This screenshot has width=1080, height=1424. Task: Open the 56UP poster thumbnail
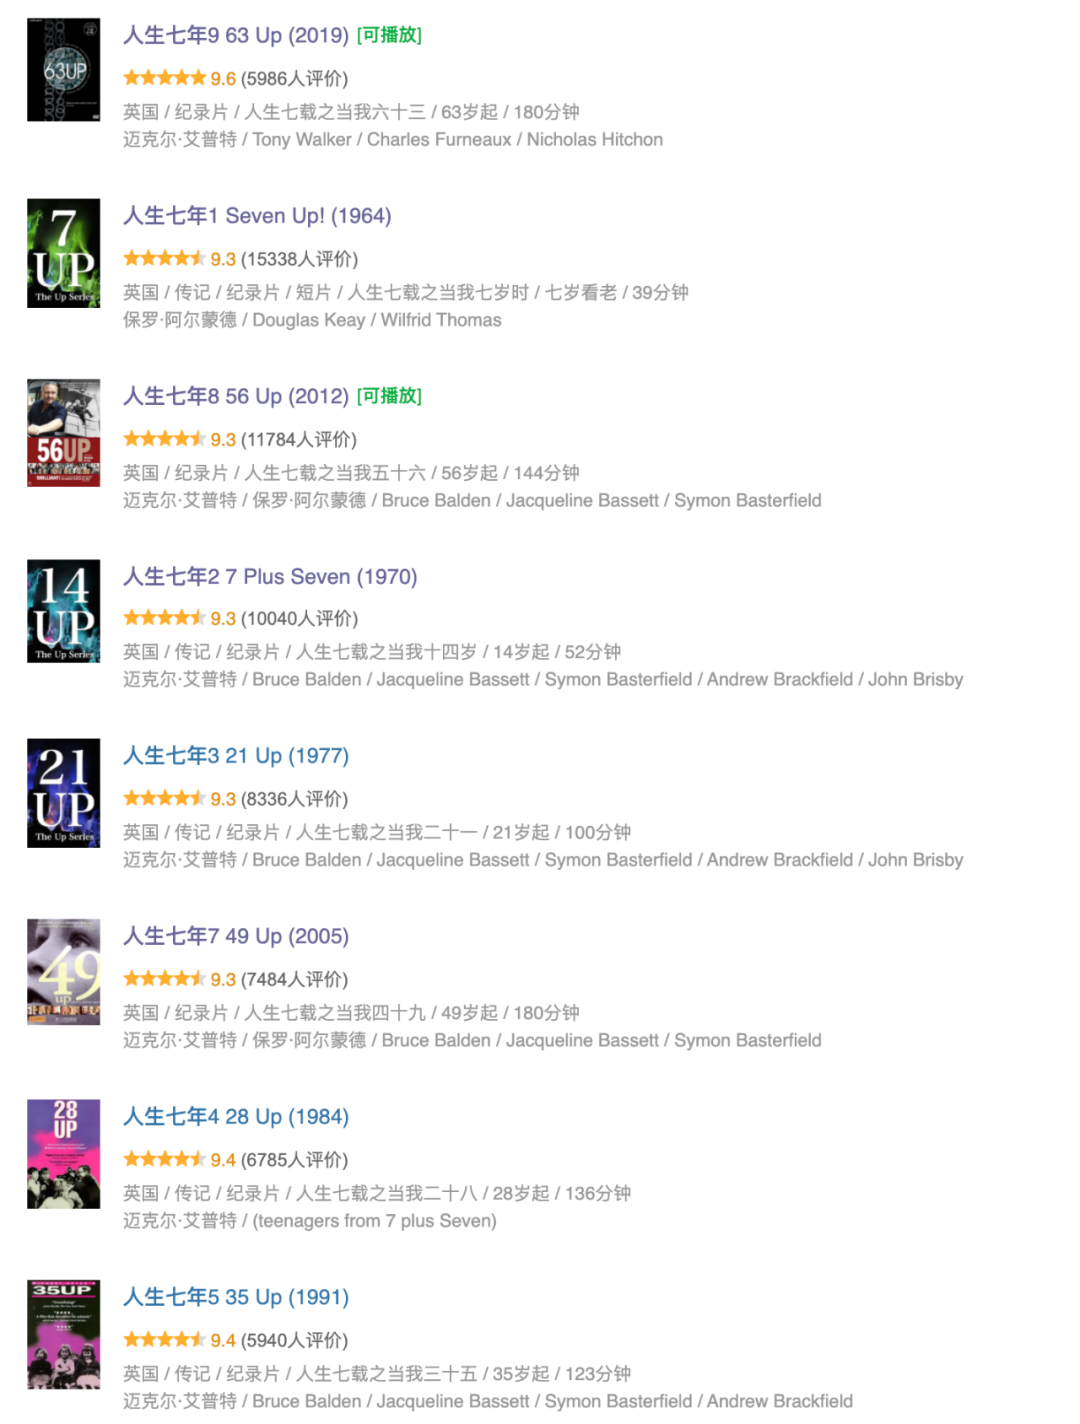[63, 433]
